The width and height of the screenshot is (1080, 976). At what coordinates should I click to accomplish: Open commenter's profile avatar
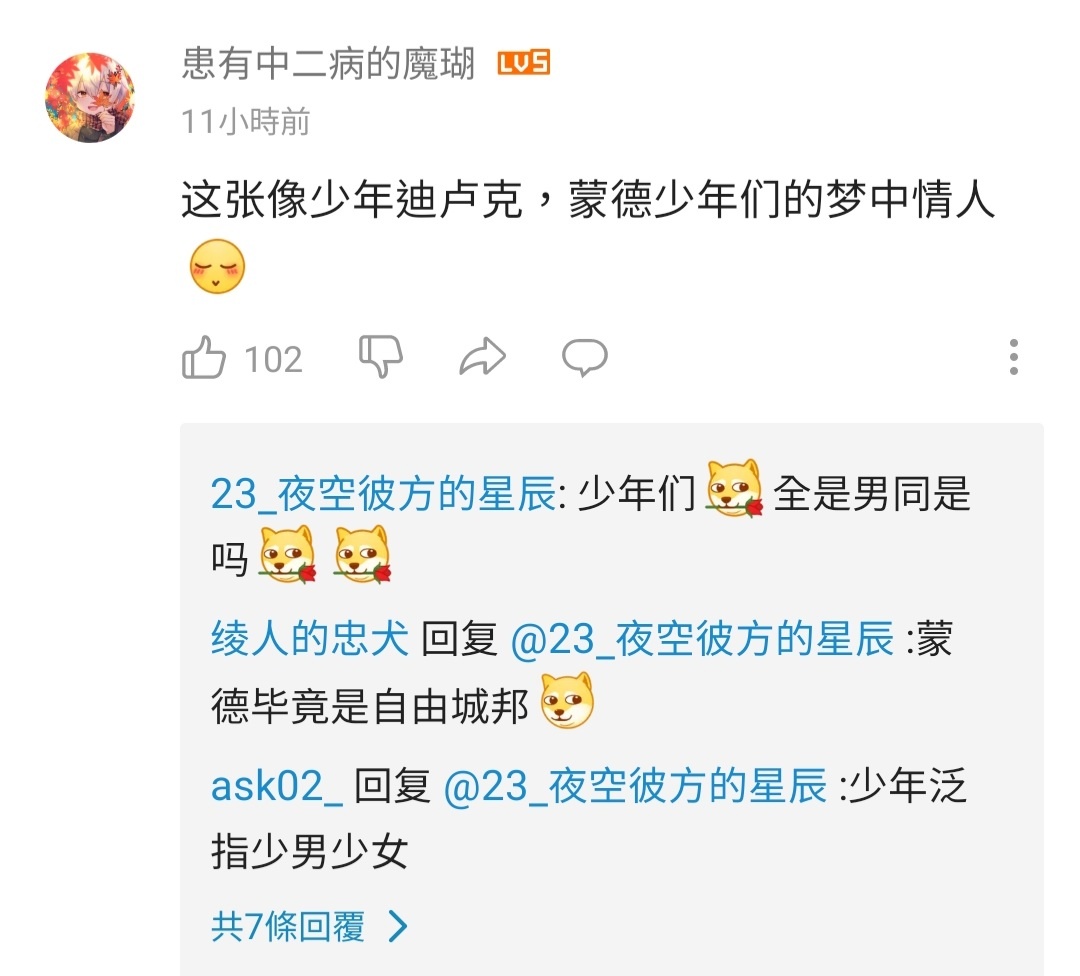point(90,98)
